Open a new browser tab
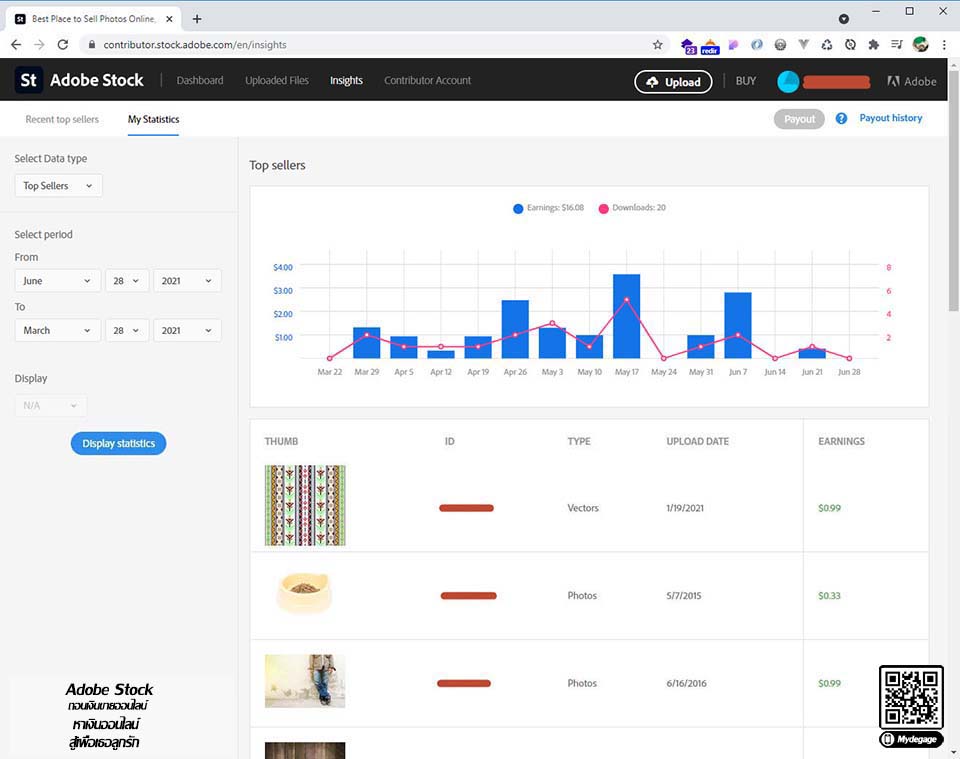 click(197, 19)
